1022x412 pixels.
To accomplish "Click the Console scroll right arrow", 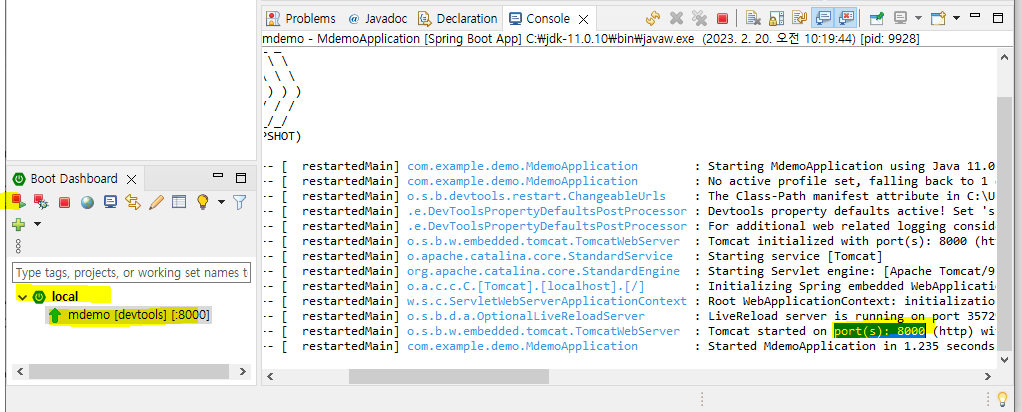I will tap(989, 376).
